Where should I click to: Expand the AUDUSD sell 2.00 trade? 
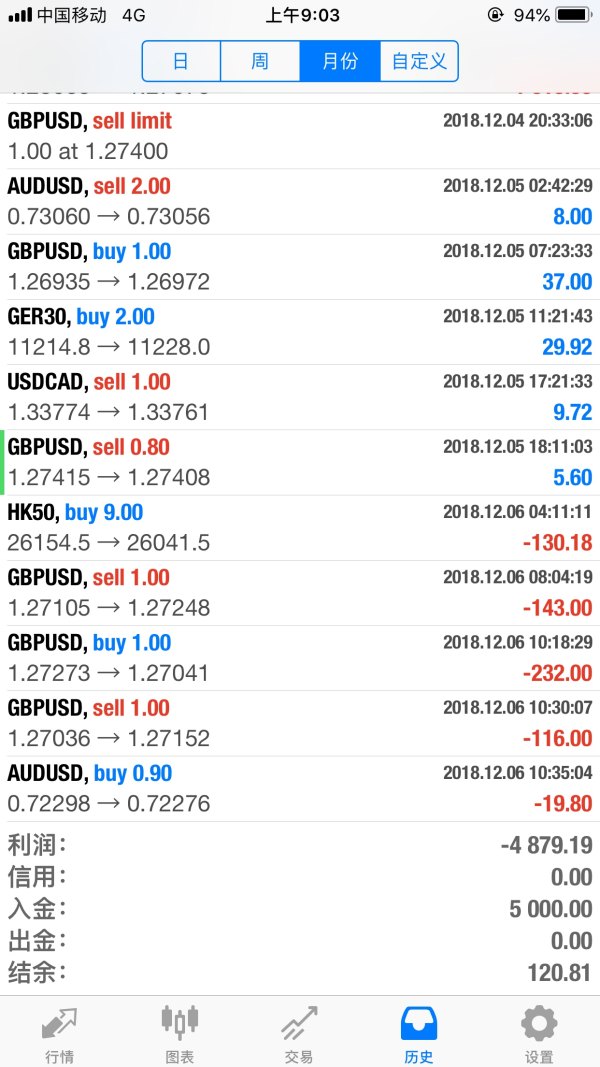(x=300, y=201)
